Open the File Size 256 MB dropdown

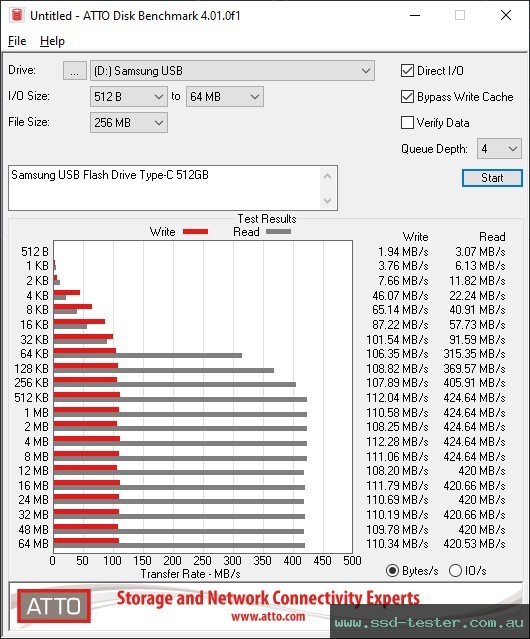[x=128, y=123]
